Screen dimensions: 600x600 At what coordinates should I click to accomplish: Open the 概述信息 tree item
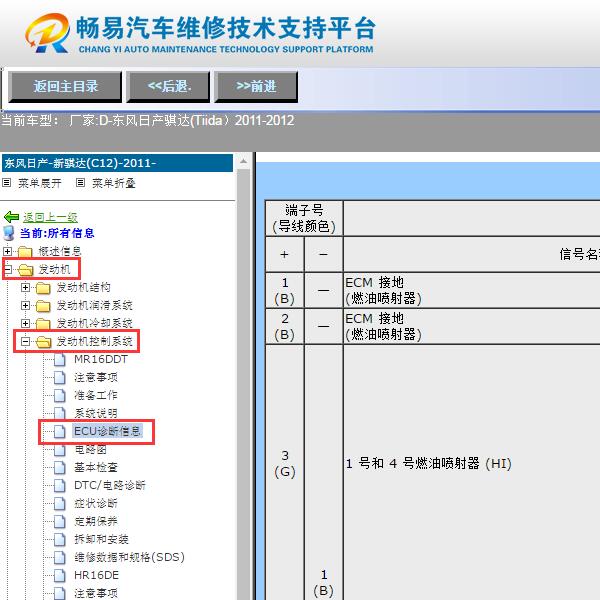point(60,251)
